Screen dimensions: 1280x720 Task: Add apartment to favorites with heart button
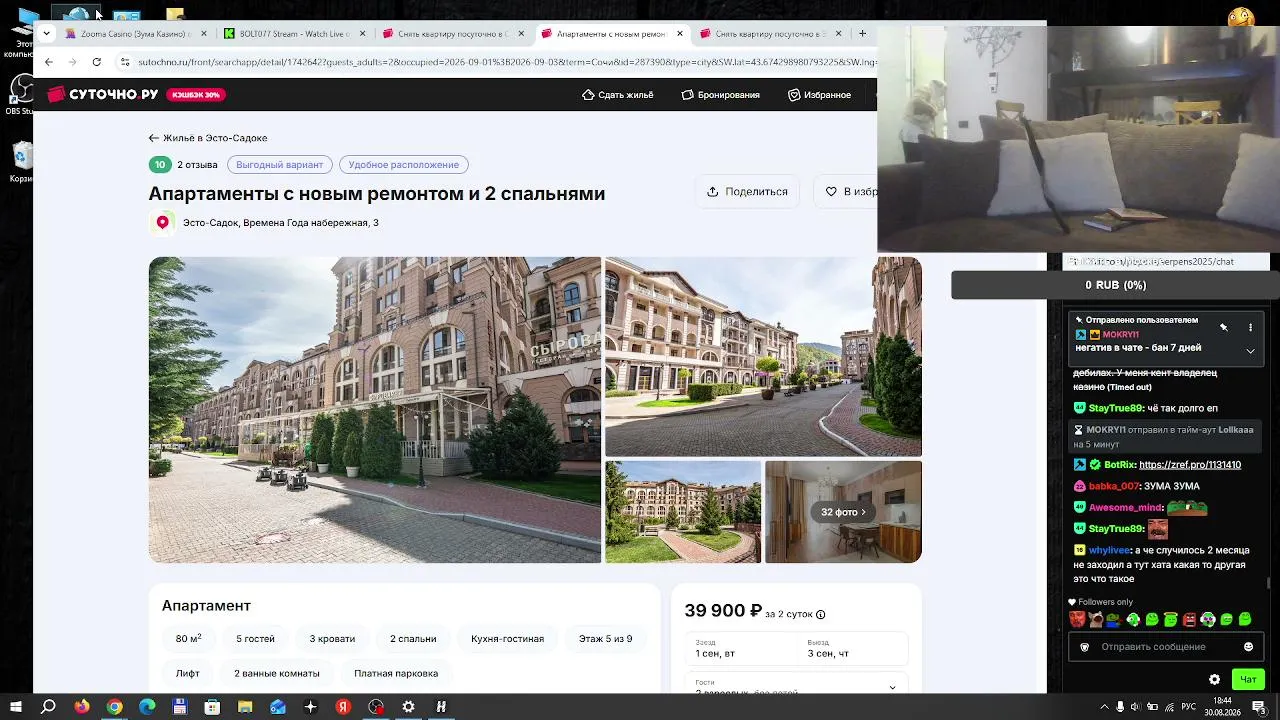845,192
